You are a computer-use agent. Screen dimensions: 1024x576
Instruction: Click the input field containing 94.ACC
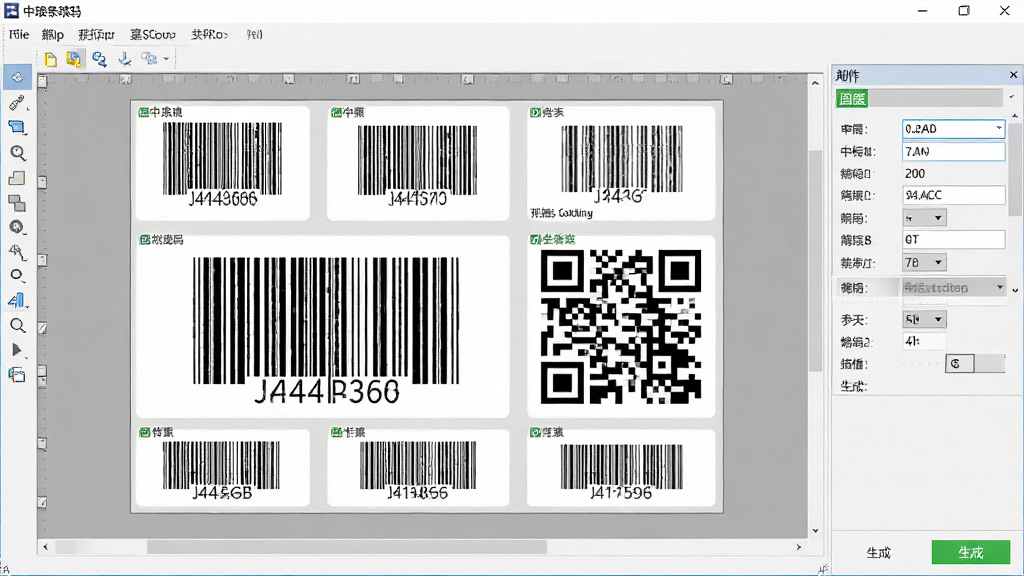coord(953,195)
